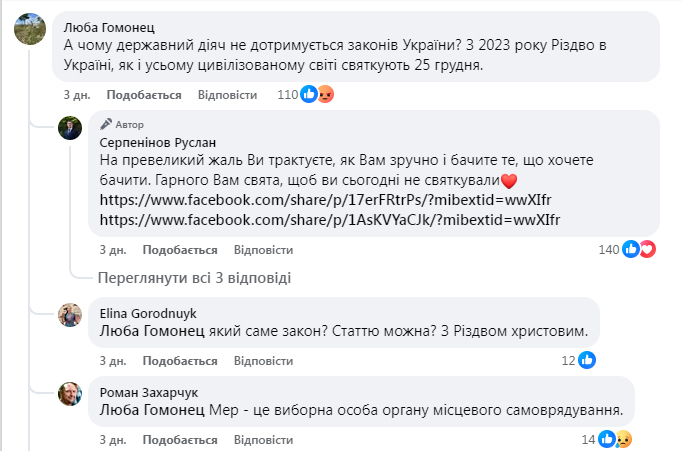Click Серпенінов Руслан's avatar
Viewport: 682px width, 451px height.
pos(69,128)
